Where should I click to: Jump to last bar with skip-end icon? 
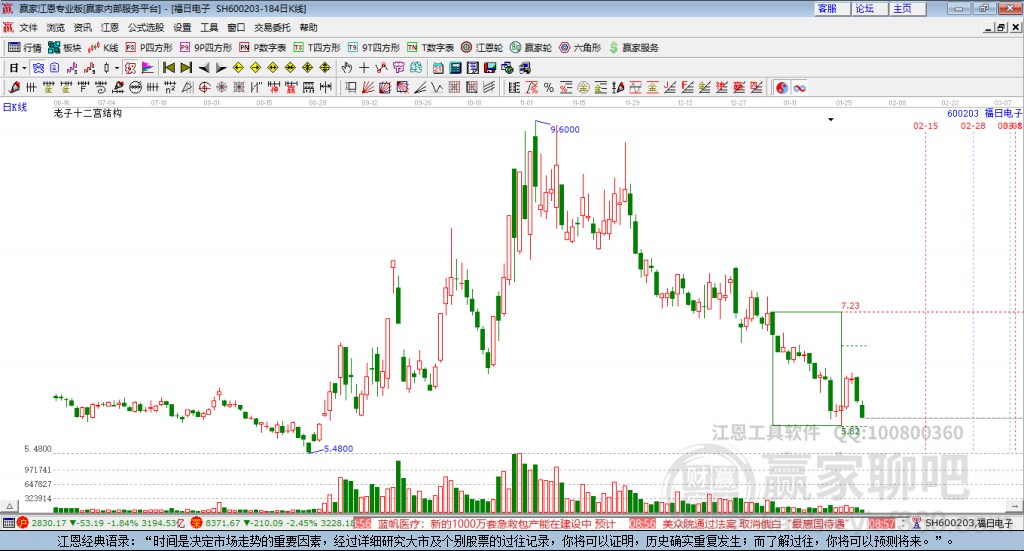186,68
